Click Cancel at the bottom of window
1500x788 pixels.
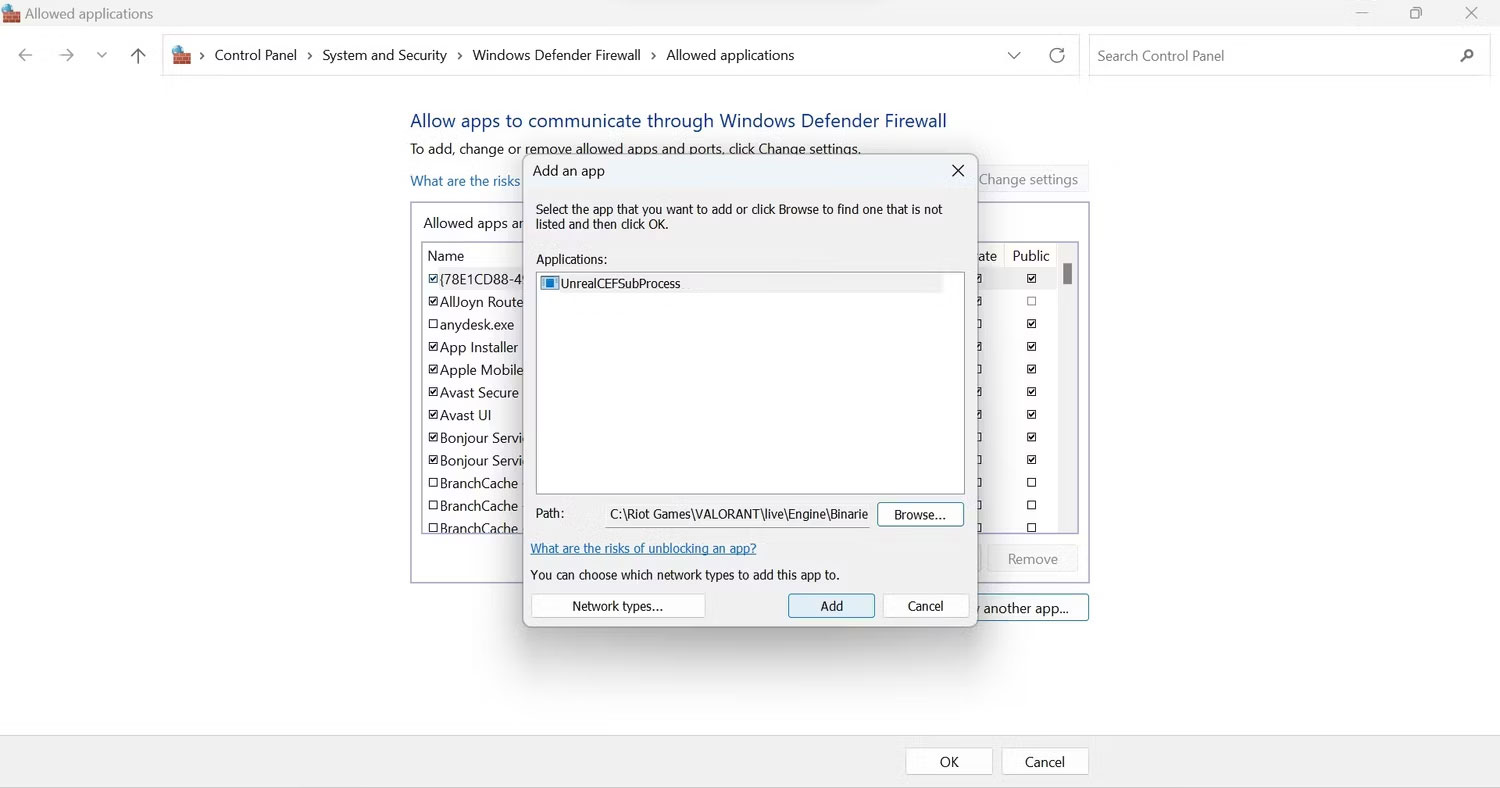pos(1045,762)
